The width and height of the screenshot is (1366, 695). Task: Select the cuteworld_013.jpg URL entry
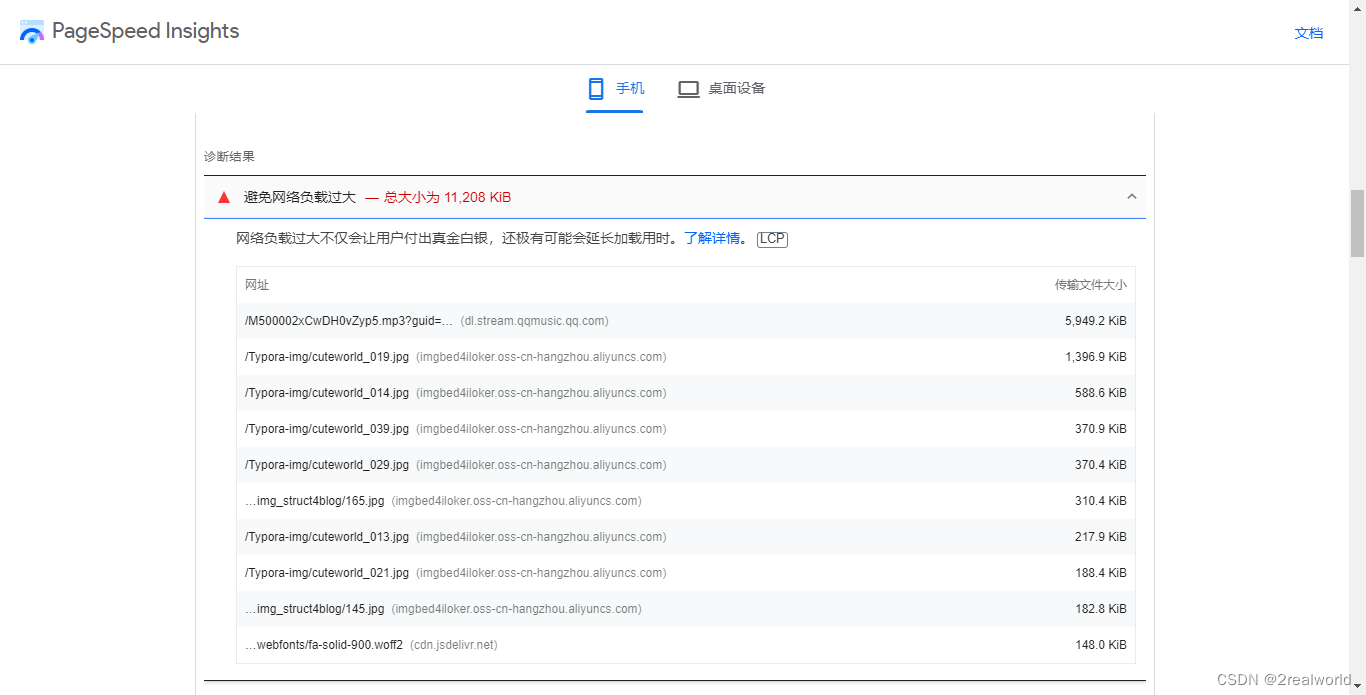point(327,537)
